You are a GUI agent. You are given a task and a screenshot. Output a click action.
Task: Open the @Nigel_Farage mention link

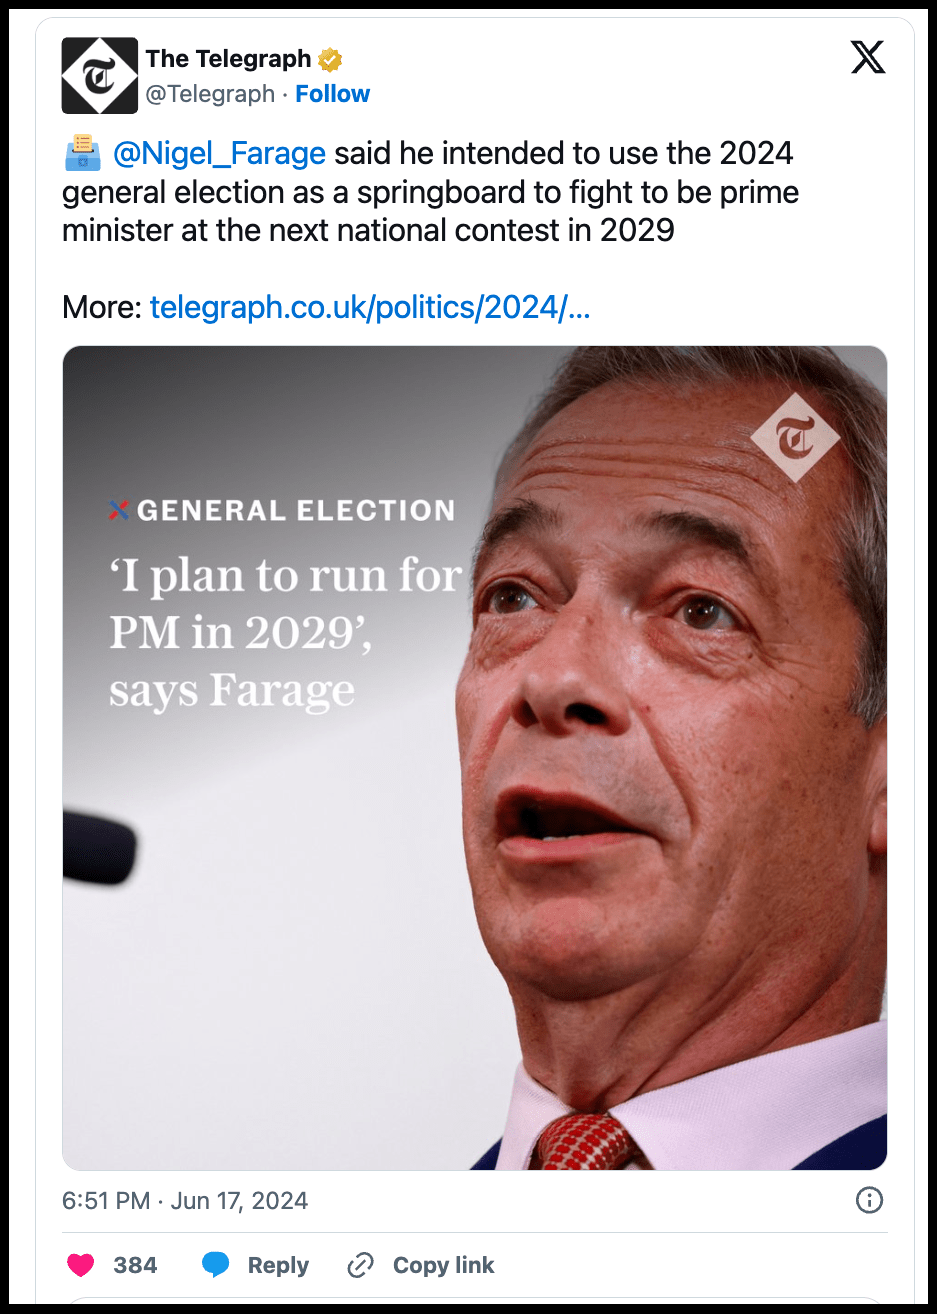pos(219,154)
